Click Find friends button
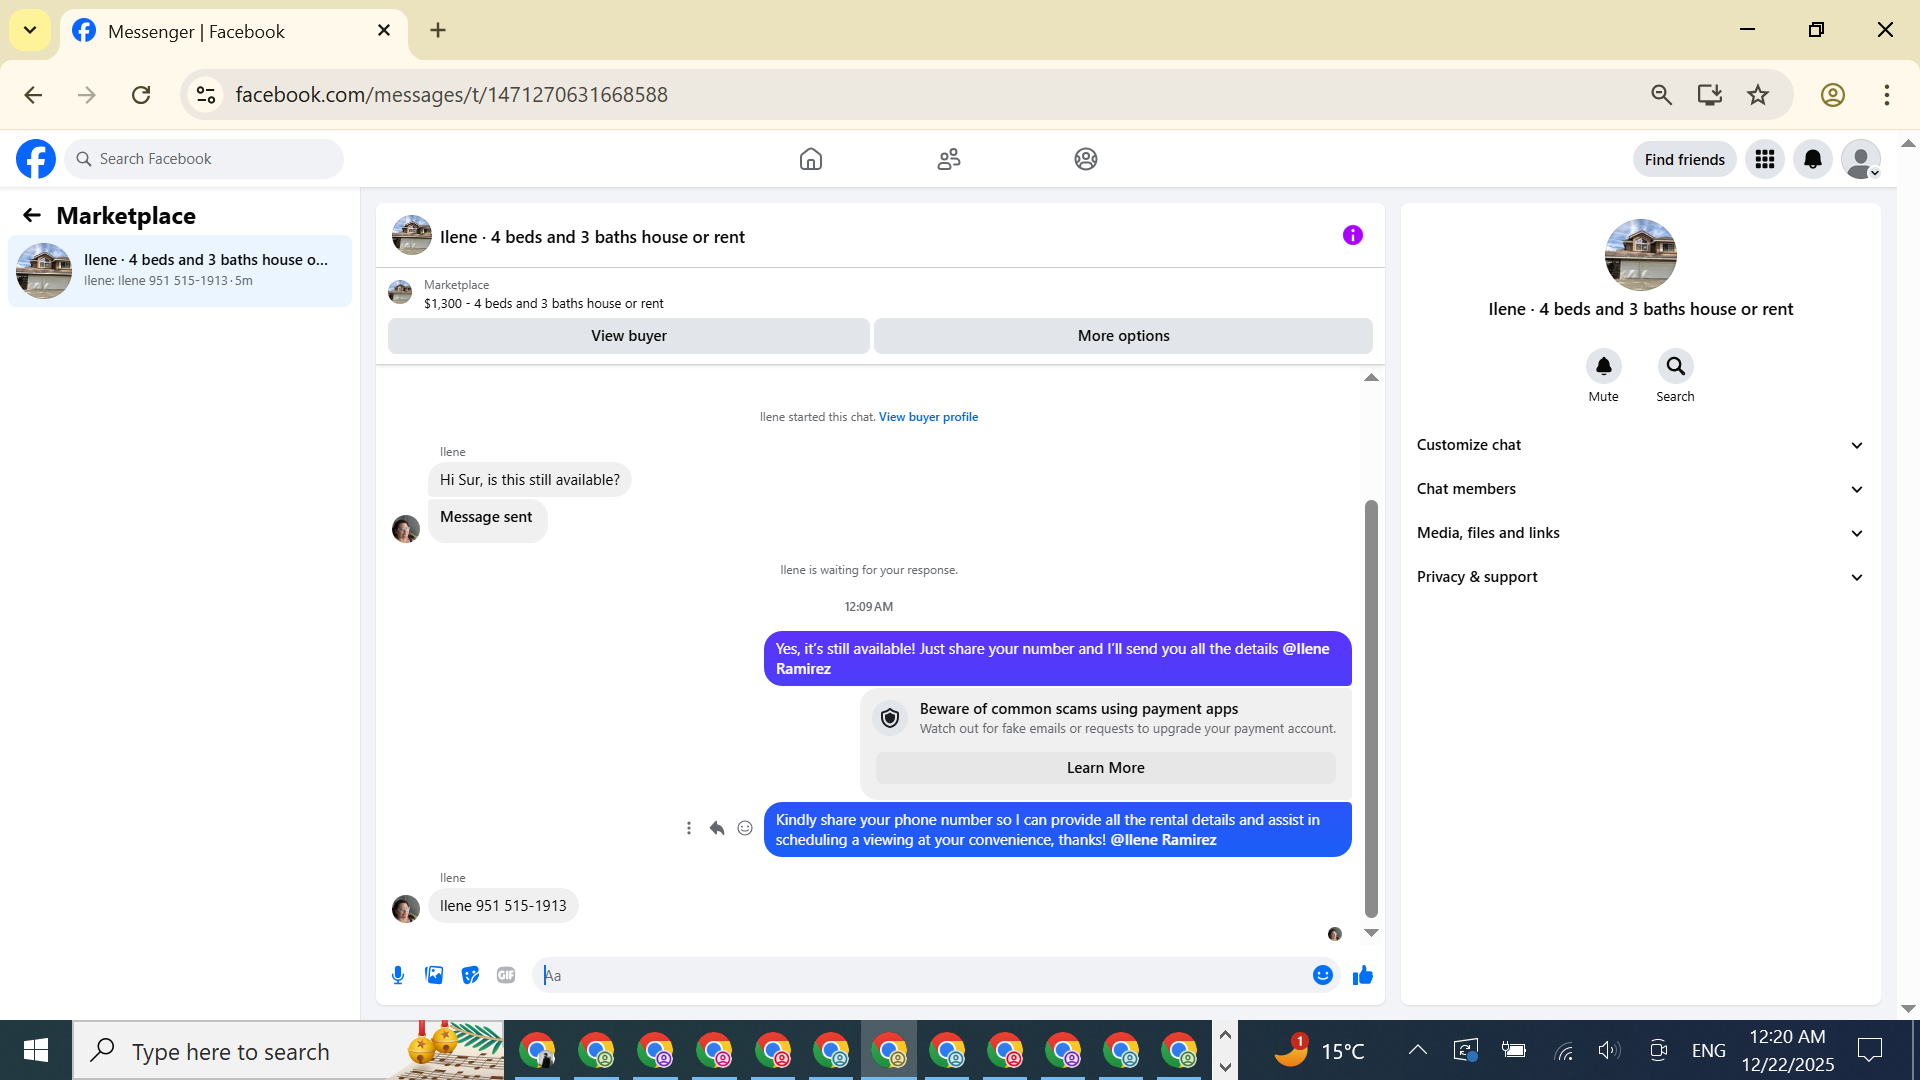1920x1080 pixels. pyautogui.click(x=1684, y=159)
